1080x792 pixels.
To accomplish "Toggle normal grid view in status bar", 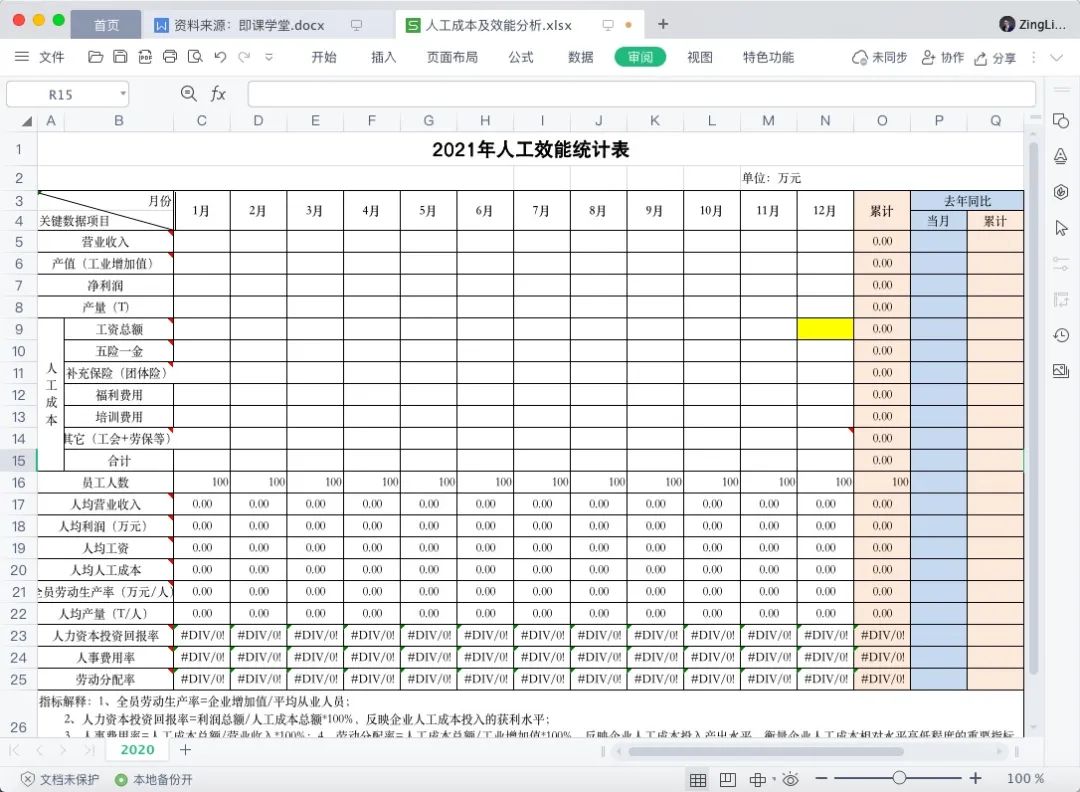I will point(698,779).
